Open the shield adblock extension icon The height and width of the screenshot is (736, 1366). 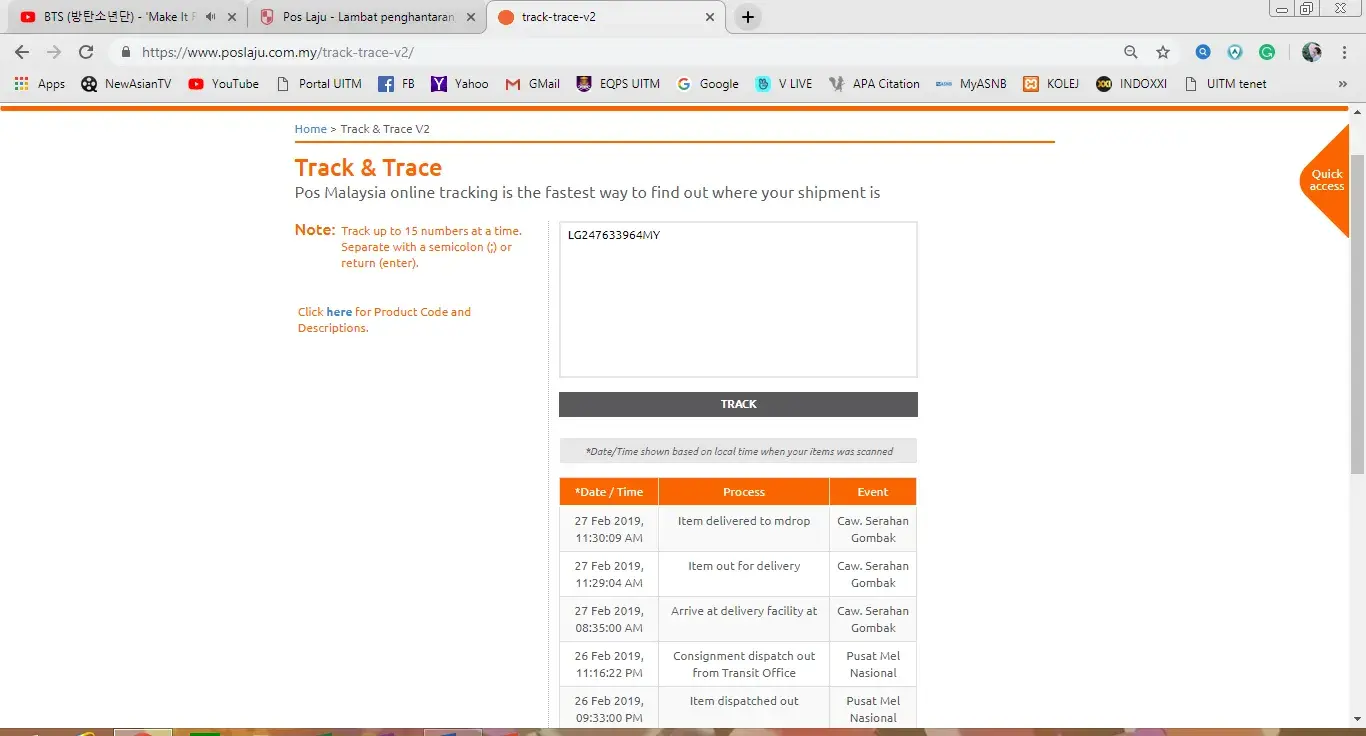(1235, 52)
